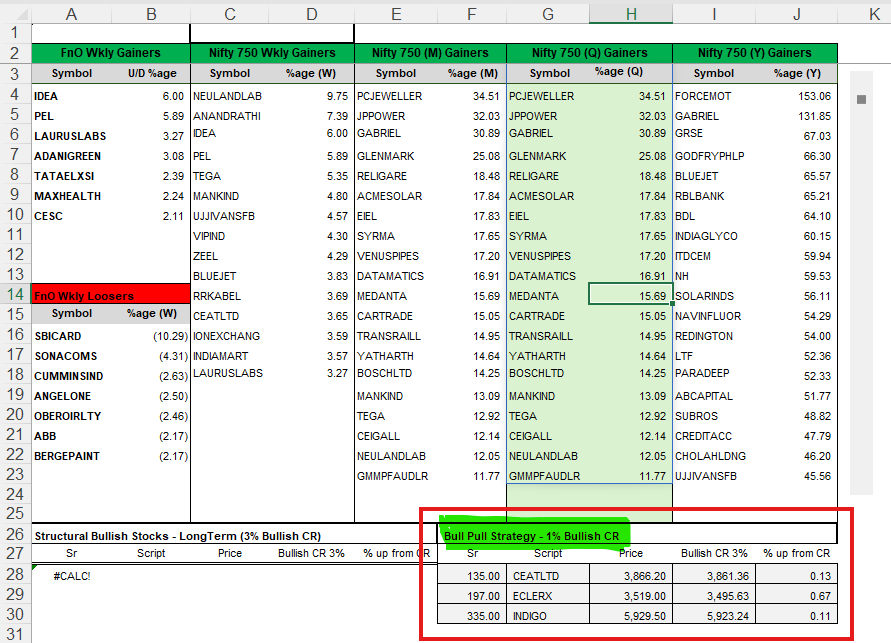Select the ANANDRATHI cell

[230, 116]
